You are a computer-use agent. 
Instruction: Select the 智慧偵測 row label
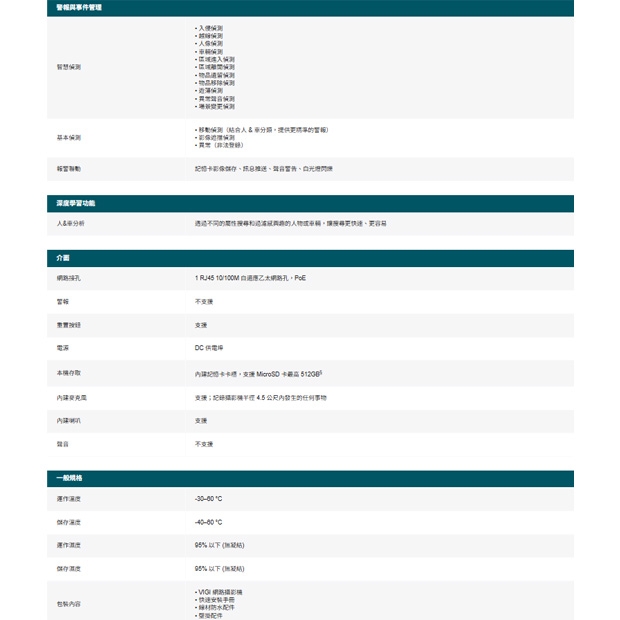[x=69, y=67]
